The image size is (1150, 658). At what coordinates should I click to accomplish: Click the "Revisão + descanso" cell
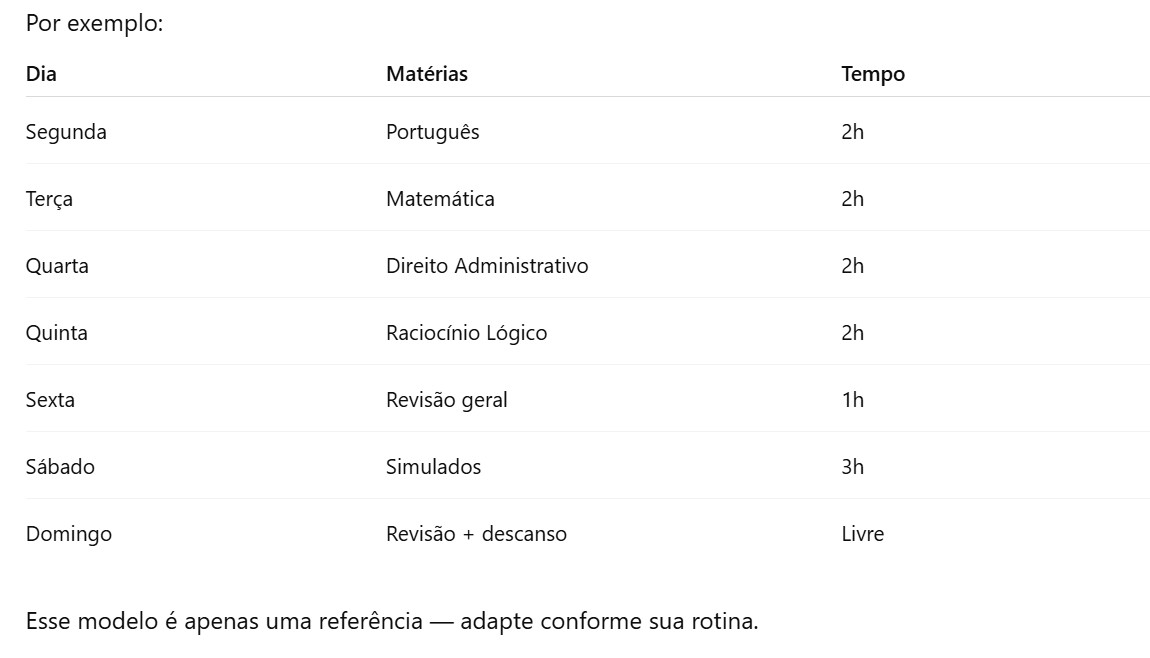coord(476,534)
